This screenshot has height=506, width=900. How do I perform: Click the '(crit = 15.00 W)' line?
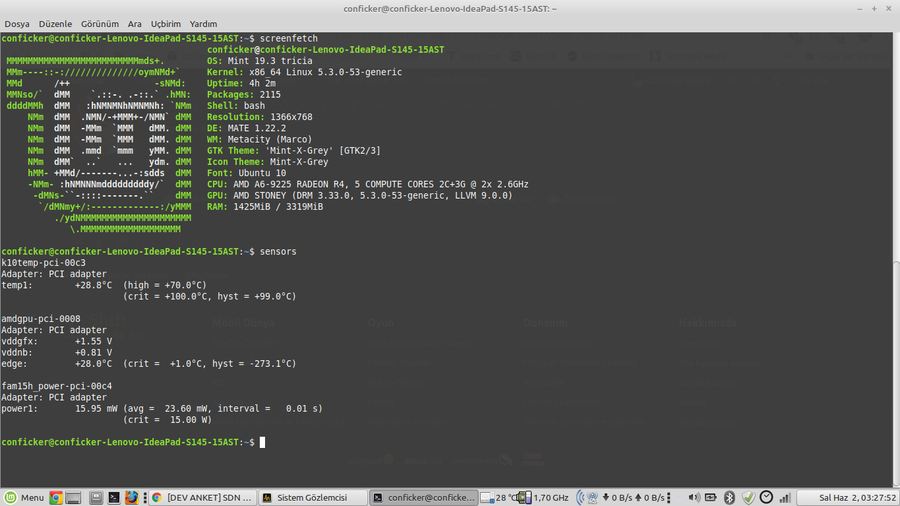[x=167, y=420]
